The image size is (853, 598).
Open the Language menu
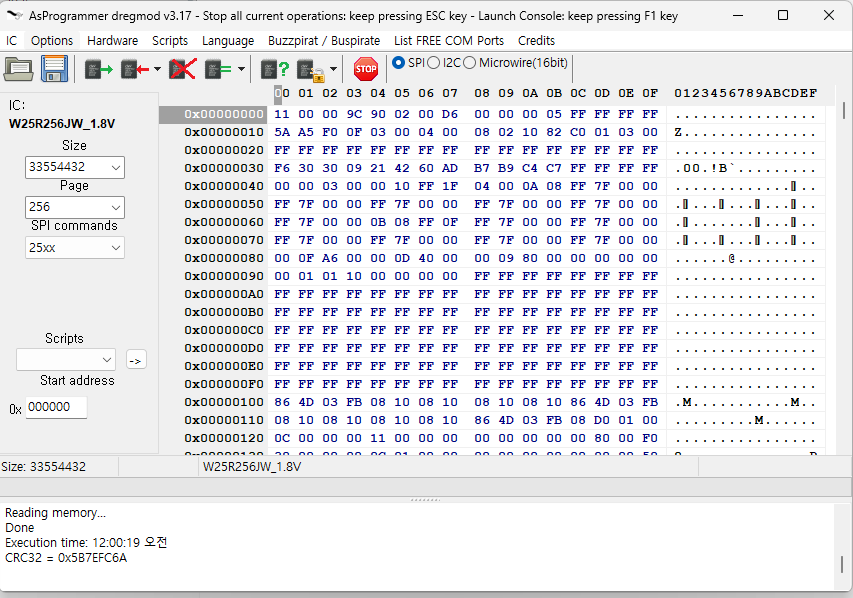(228, 41)
